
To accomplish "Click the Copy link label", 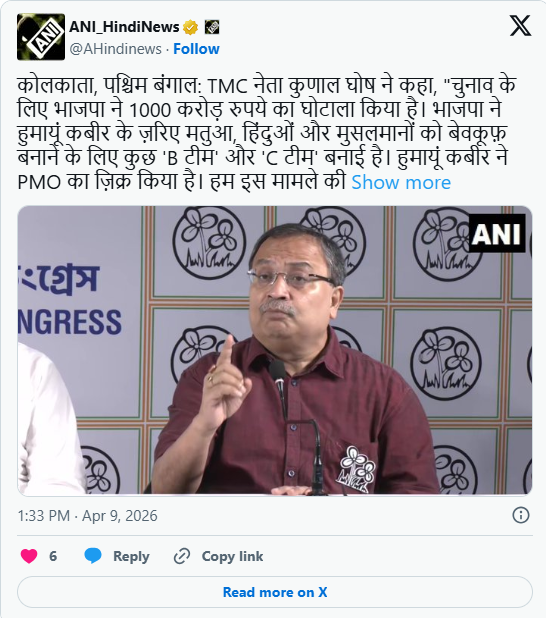I will coord(232,556).
